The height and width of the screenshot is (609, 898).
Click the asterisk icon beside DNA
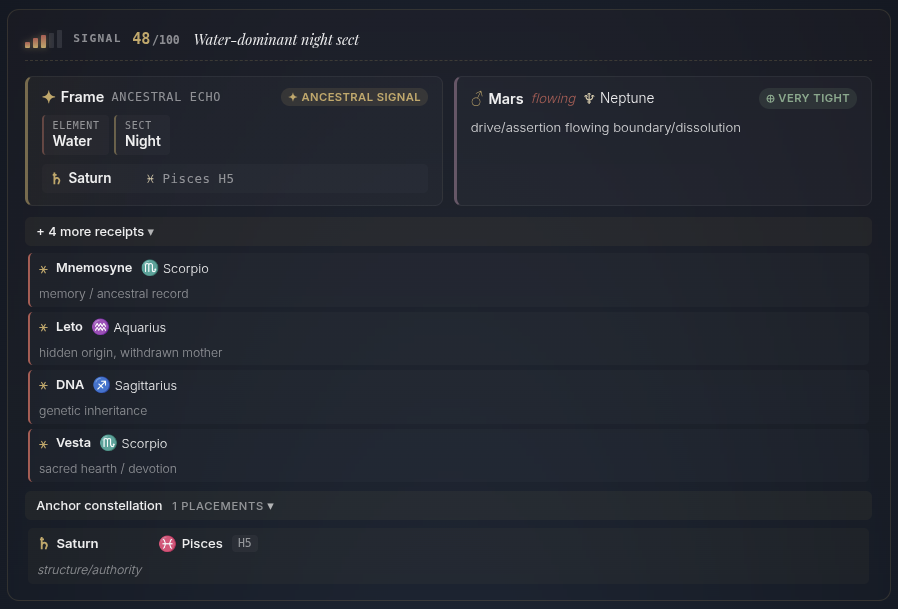coord(44,386)
